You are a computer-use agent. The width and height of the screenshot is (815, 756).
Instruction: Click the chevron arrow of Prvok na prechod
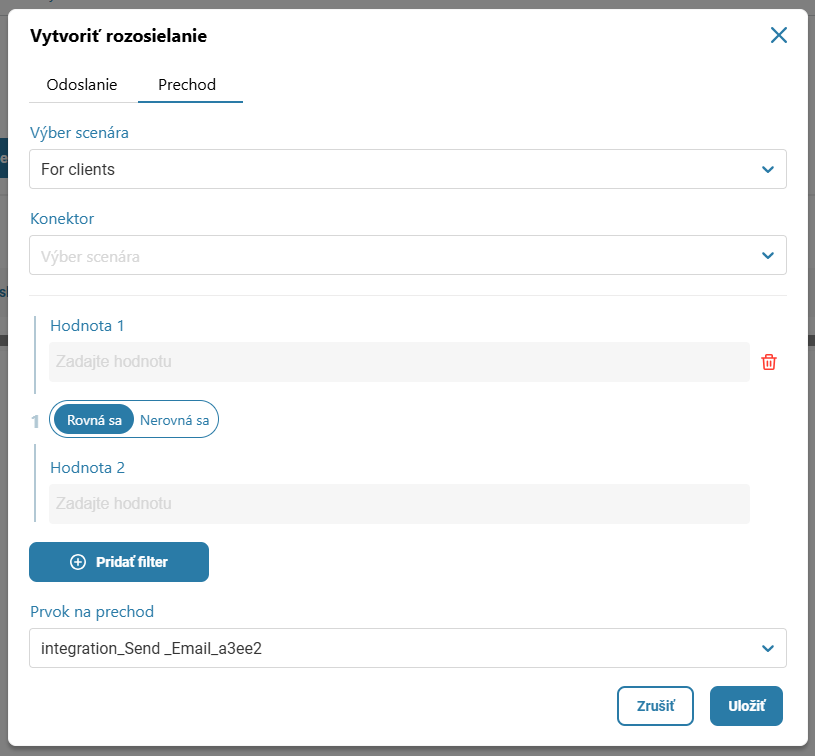pyautogui.click(x=767, y=648)
